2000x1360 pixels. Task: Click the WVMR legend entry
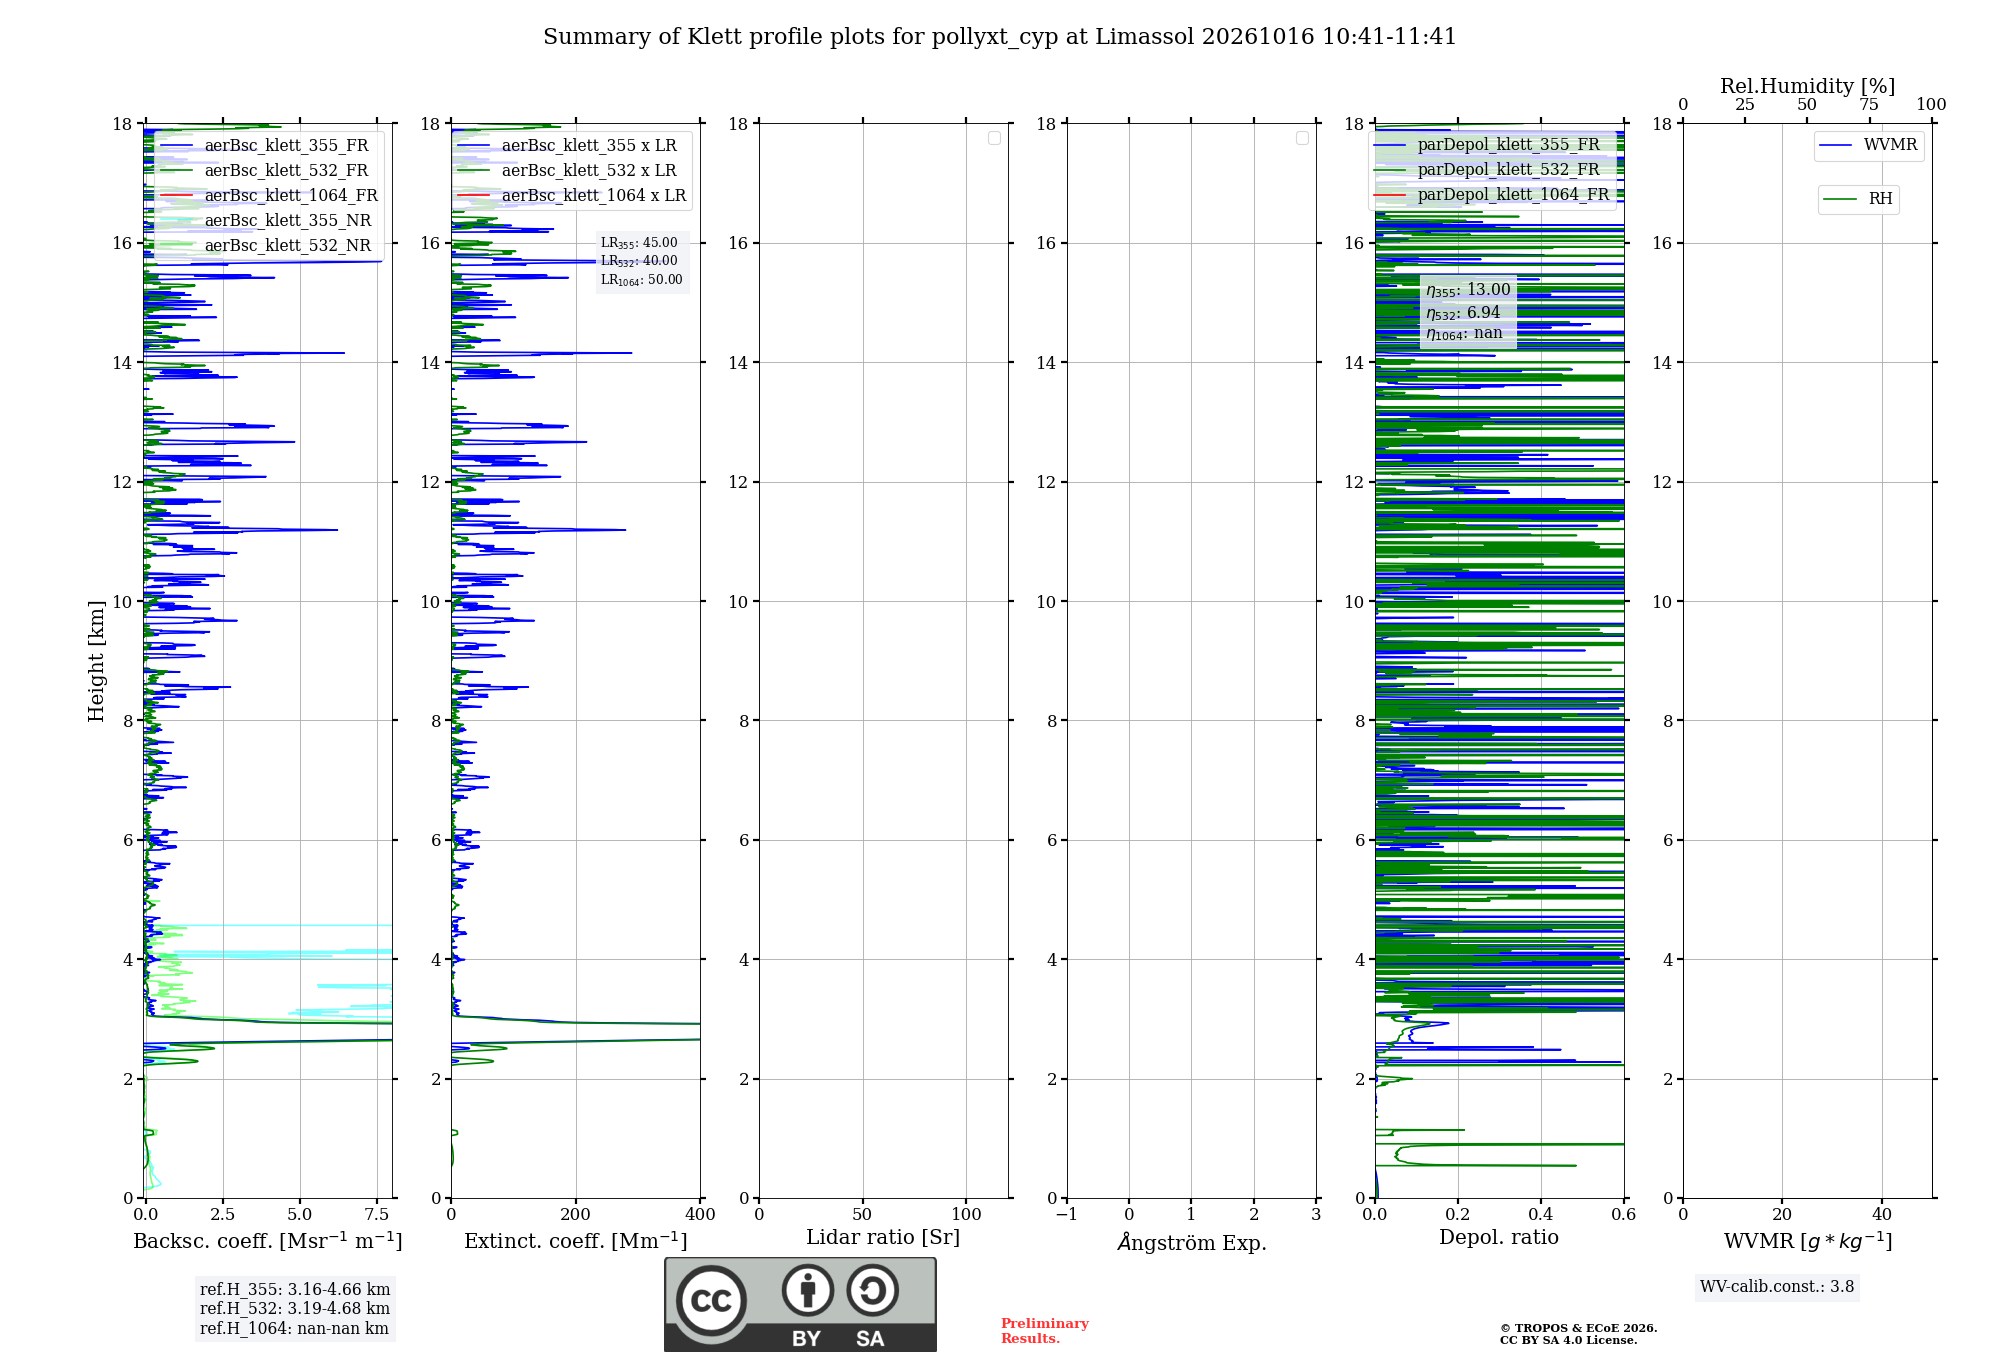click(x=1869, y=146)
